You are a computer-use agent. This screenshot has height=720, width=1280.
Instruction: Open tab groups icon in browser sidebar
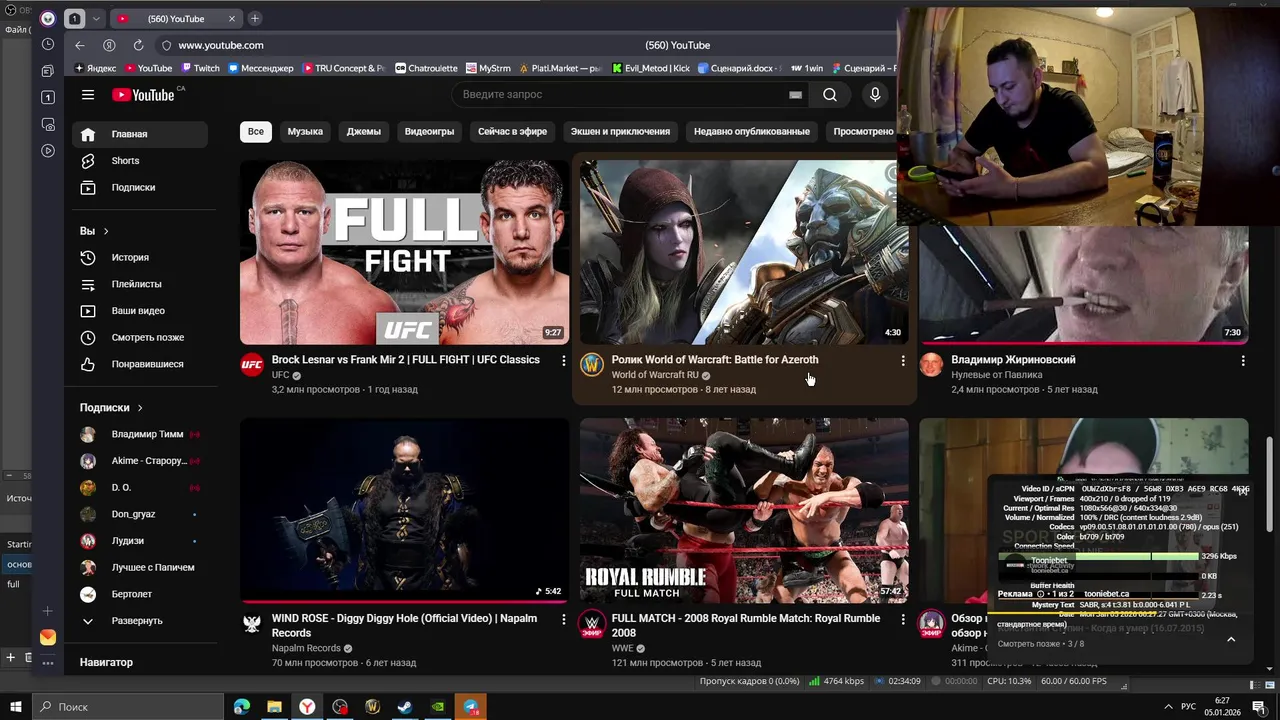(48, 71)
